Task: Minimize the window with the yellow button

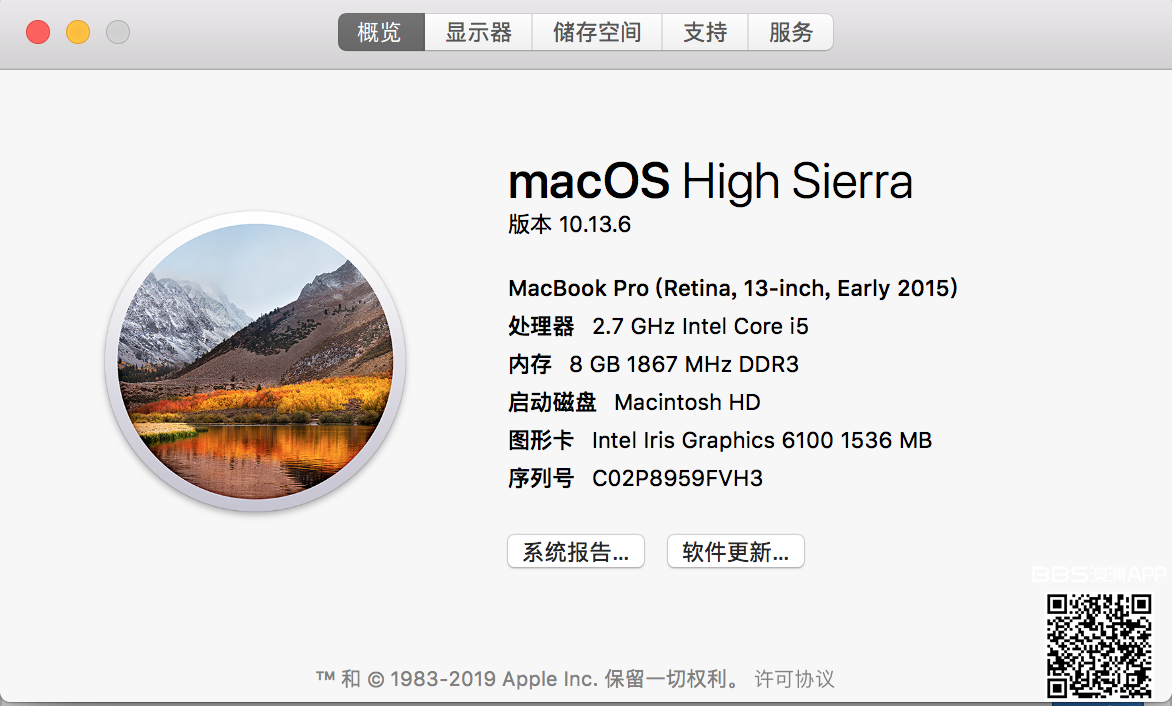Action: click(78, 32)
